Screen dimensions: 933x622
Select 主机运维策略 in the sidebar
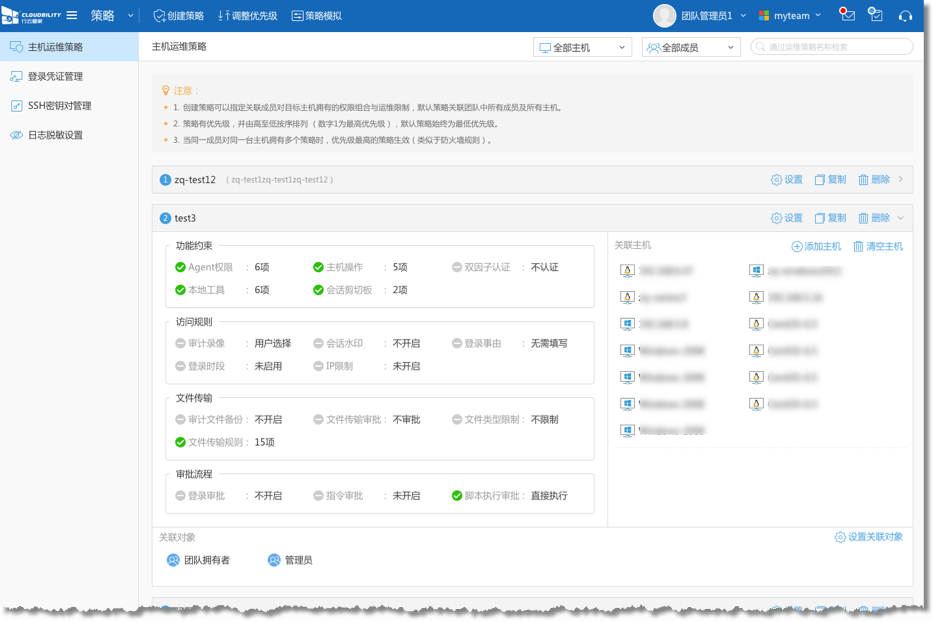(69, 47)
